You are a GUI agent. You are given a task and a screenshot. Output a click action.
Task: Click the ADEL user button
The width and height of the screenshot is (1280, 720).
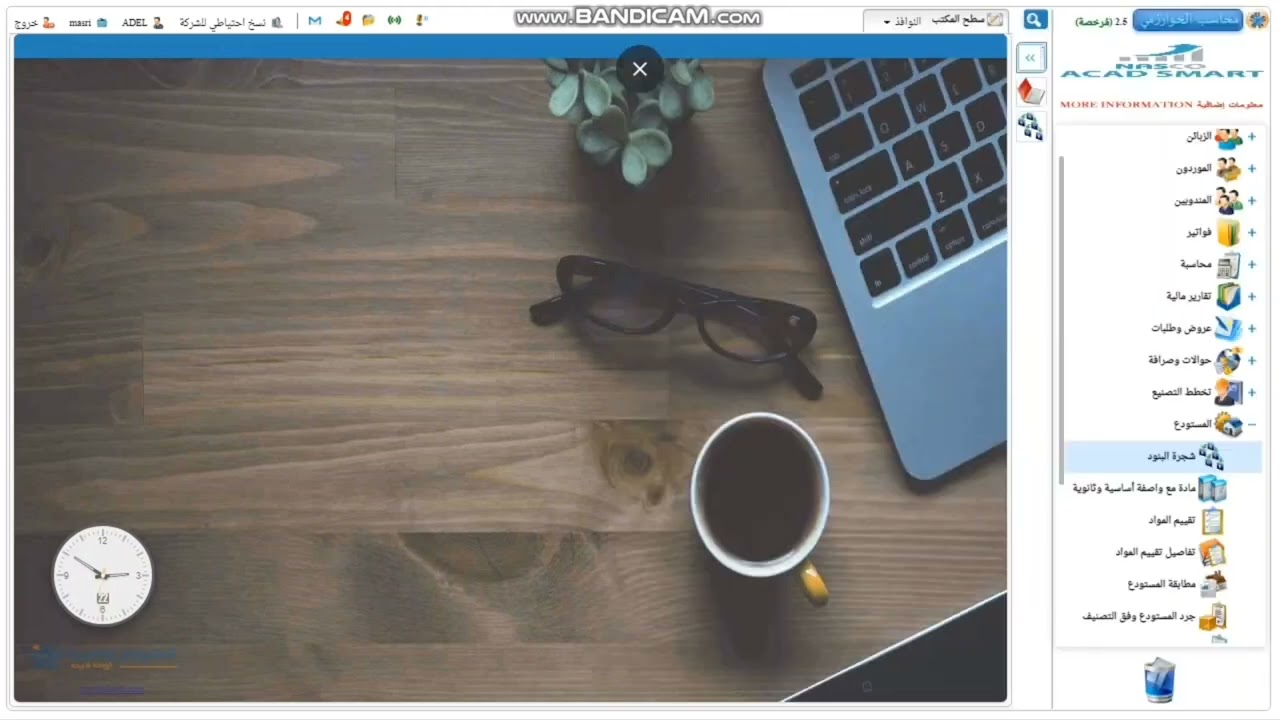[142, 22]
